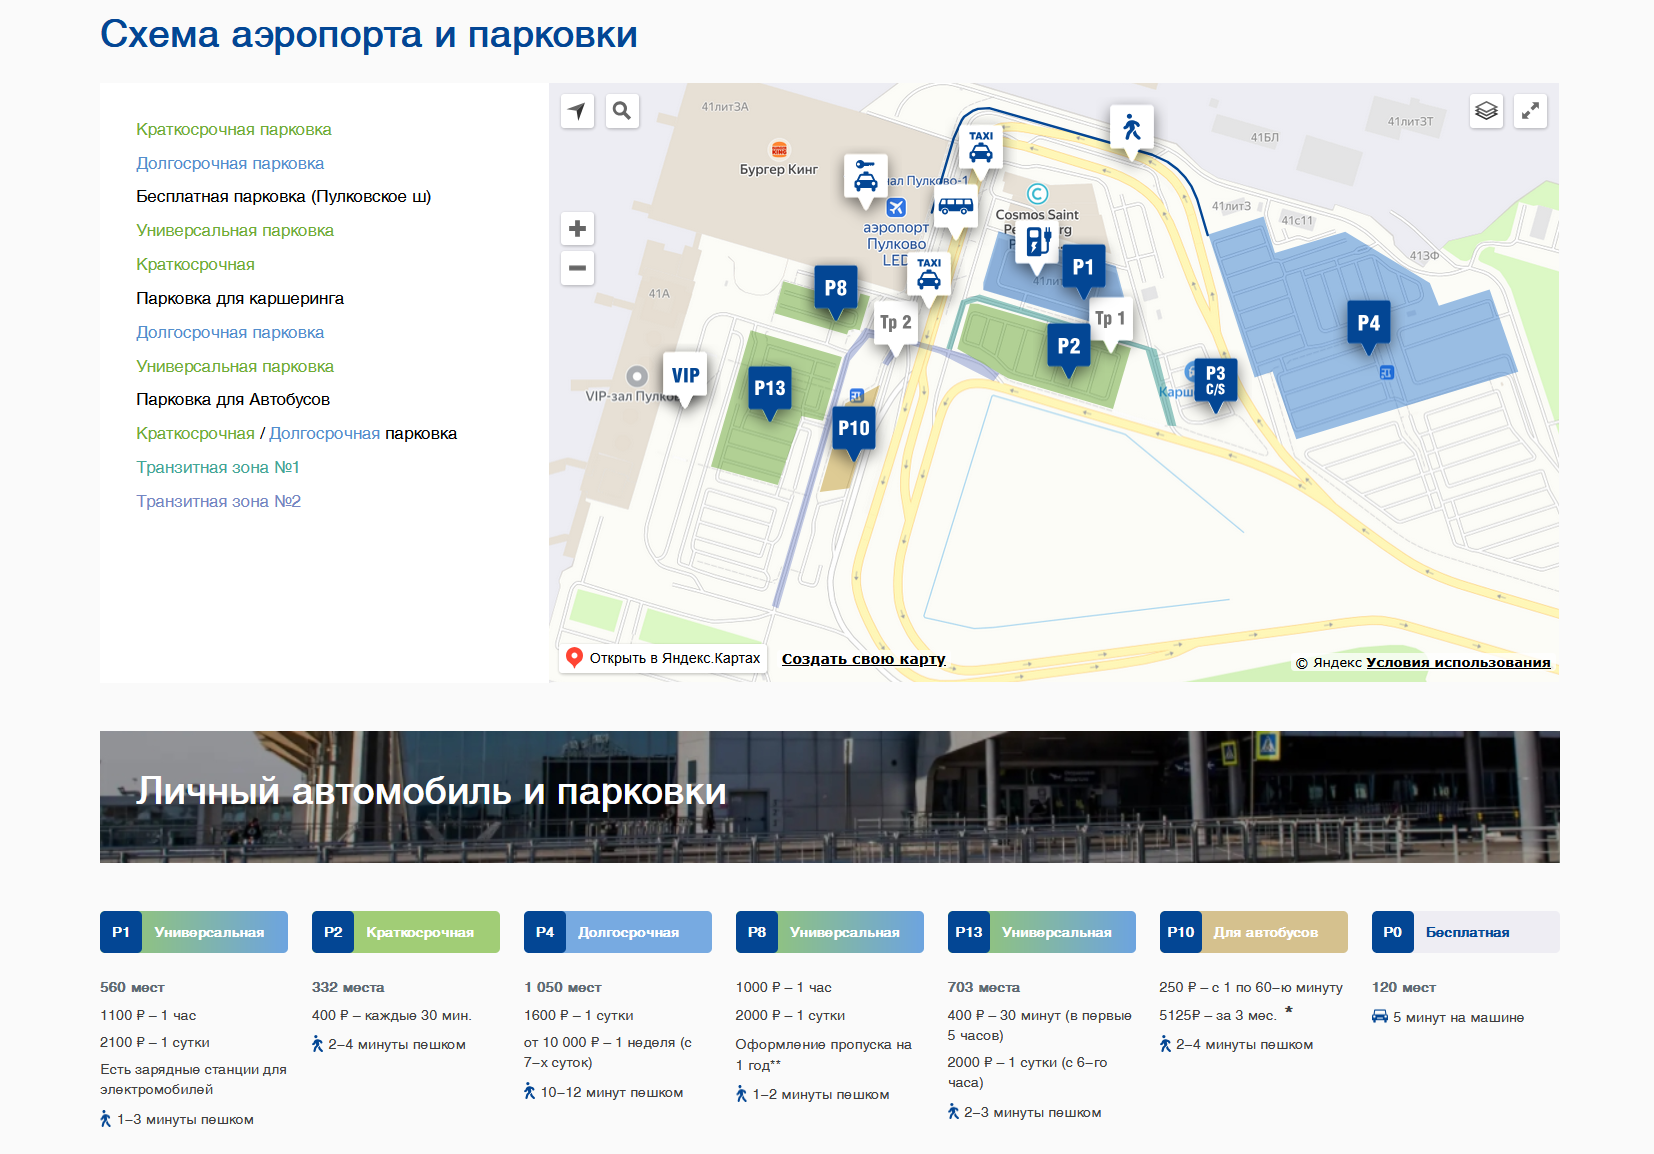Click the upper TAXI marker
The image size is (1654, 1154).
tap(981, 148)
